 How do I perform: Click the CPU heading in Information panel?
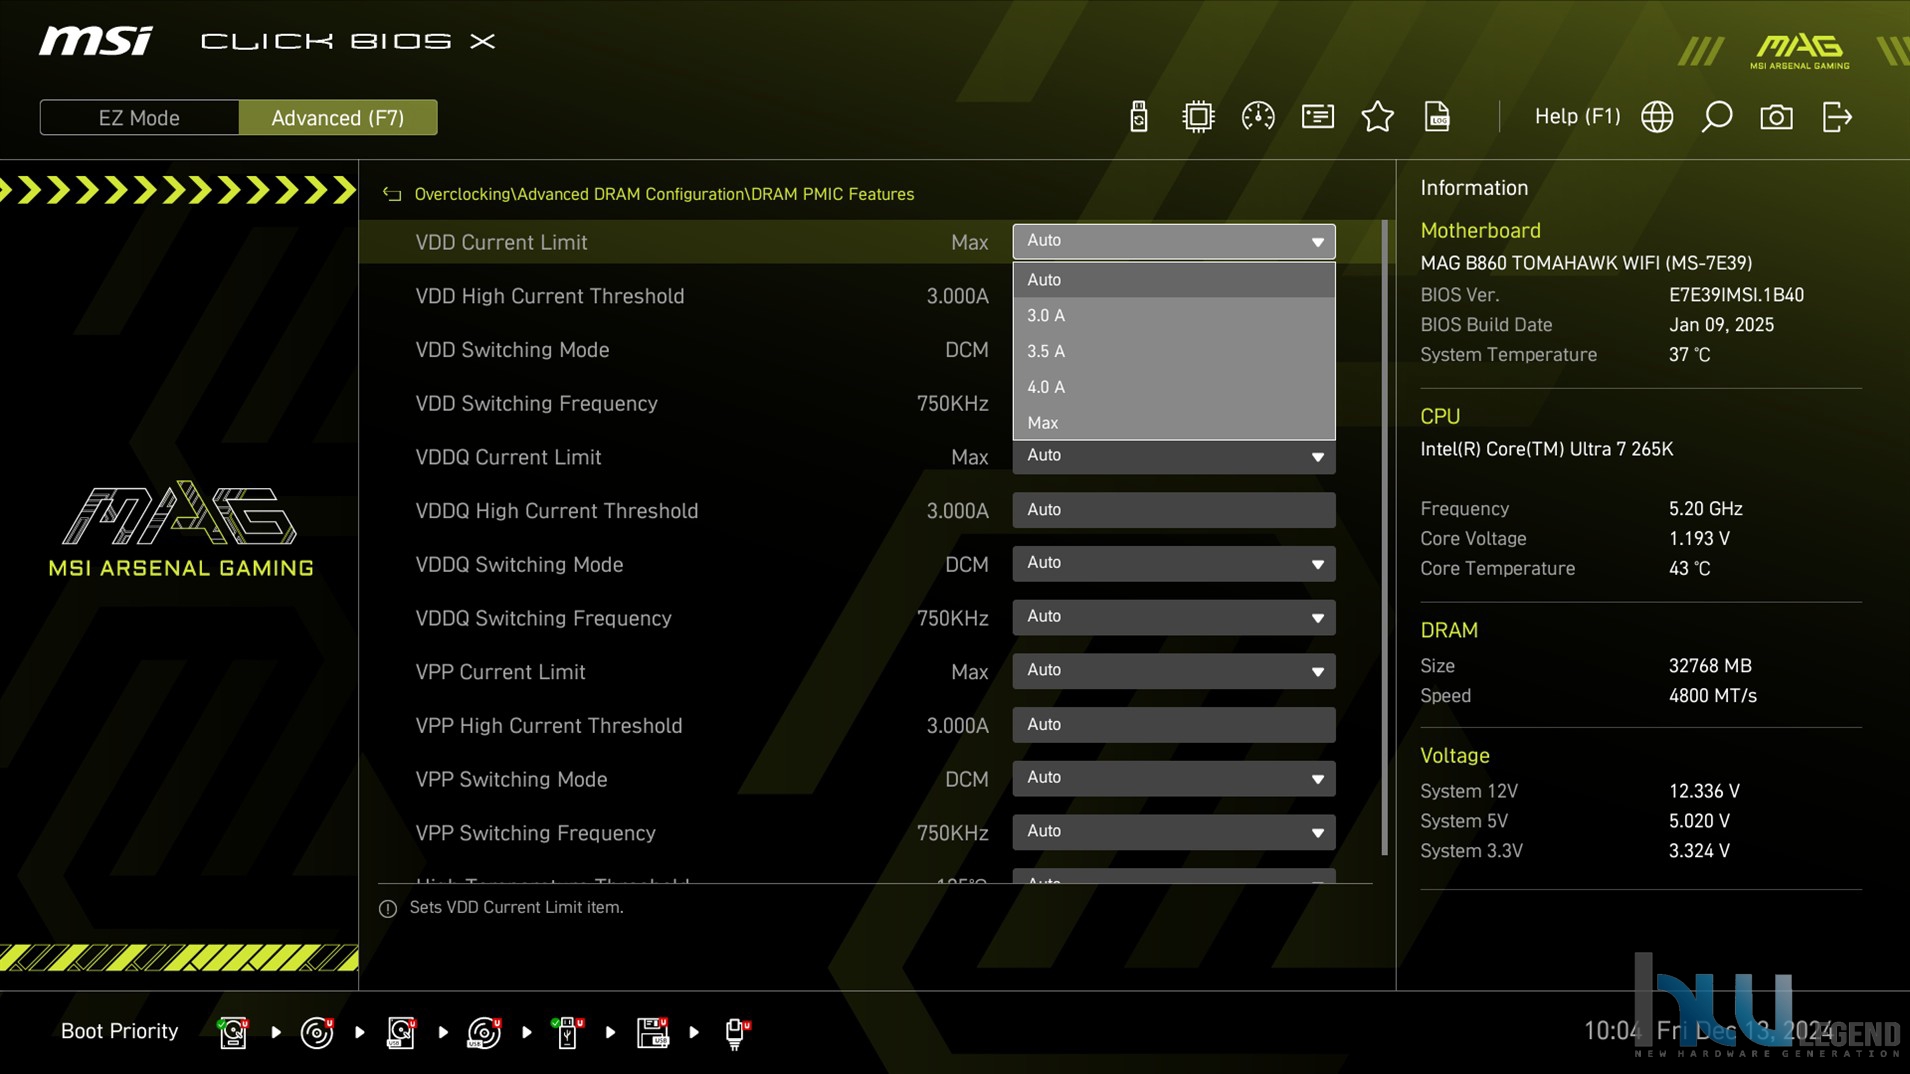tap(1440, 417)
